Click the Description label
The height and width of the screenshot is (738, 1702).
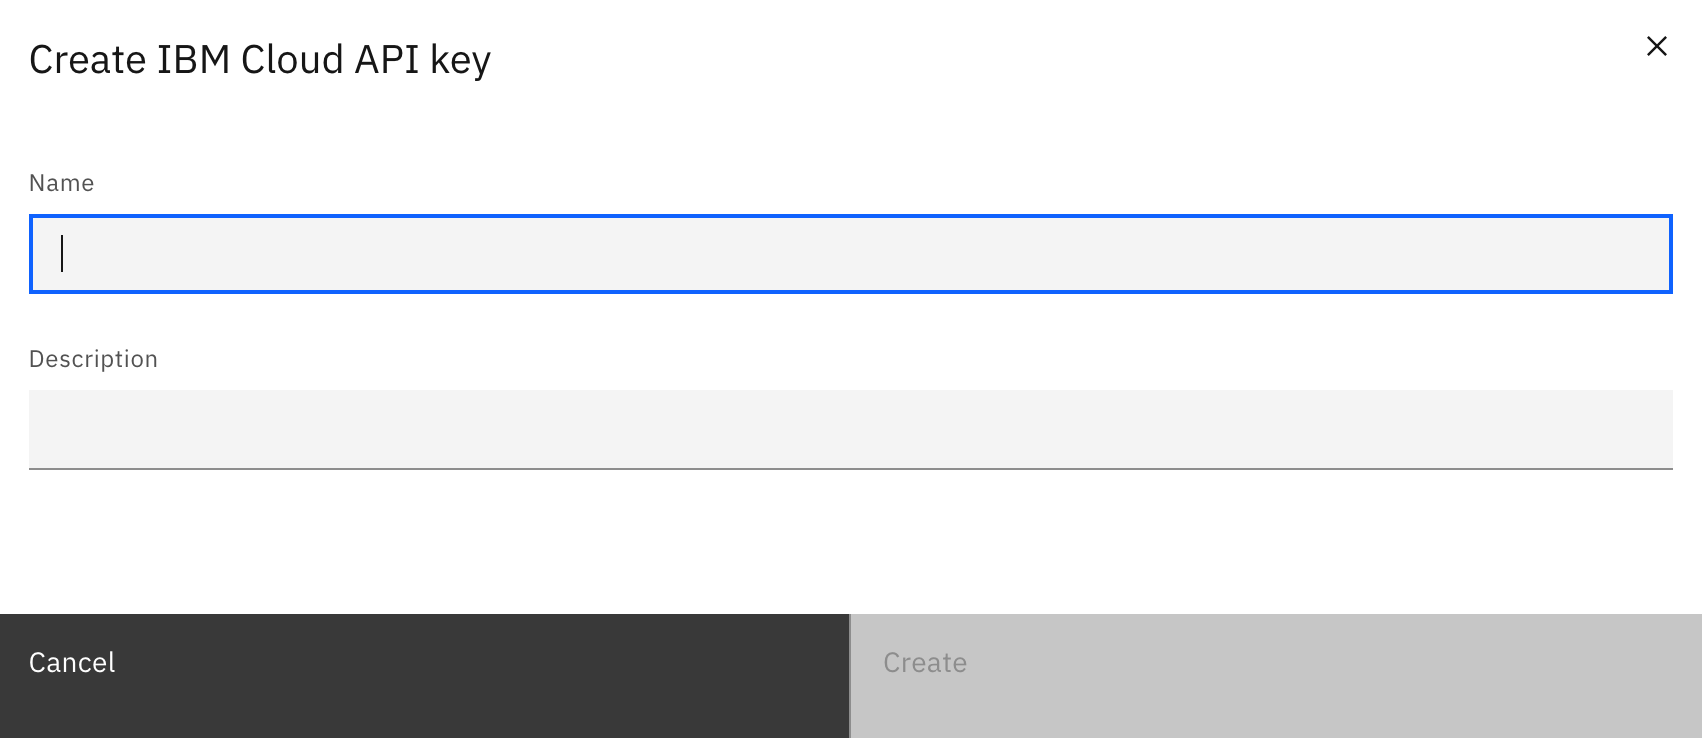tap(93, 358)
